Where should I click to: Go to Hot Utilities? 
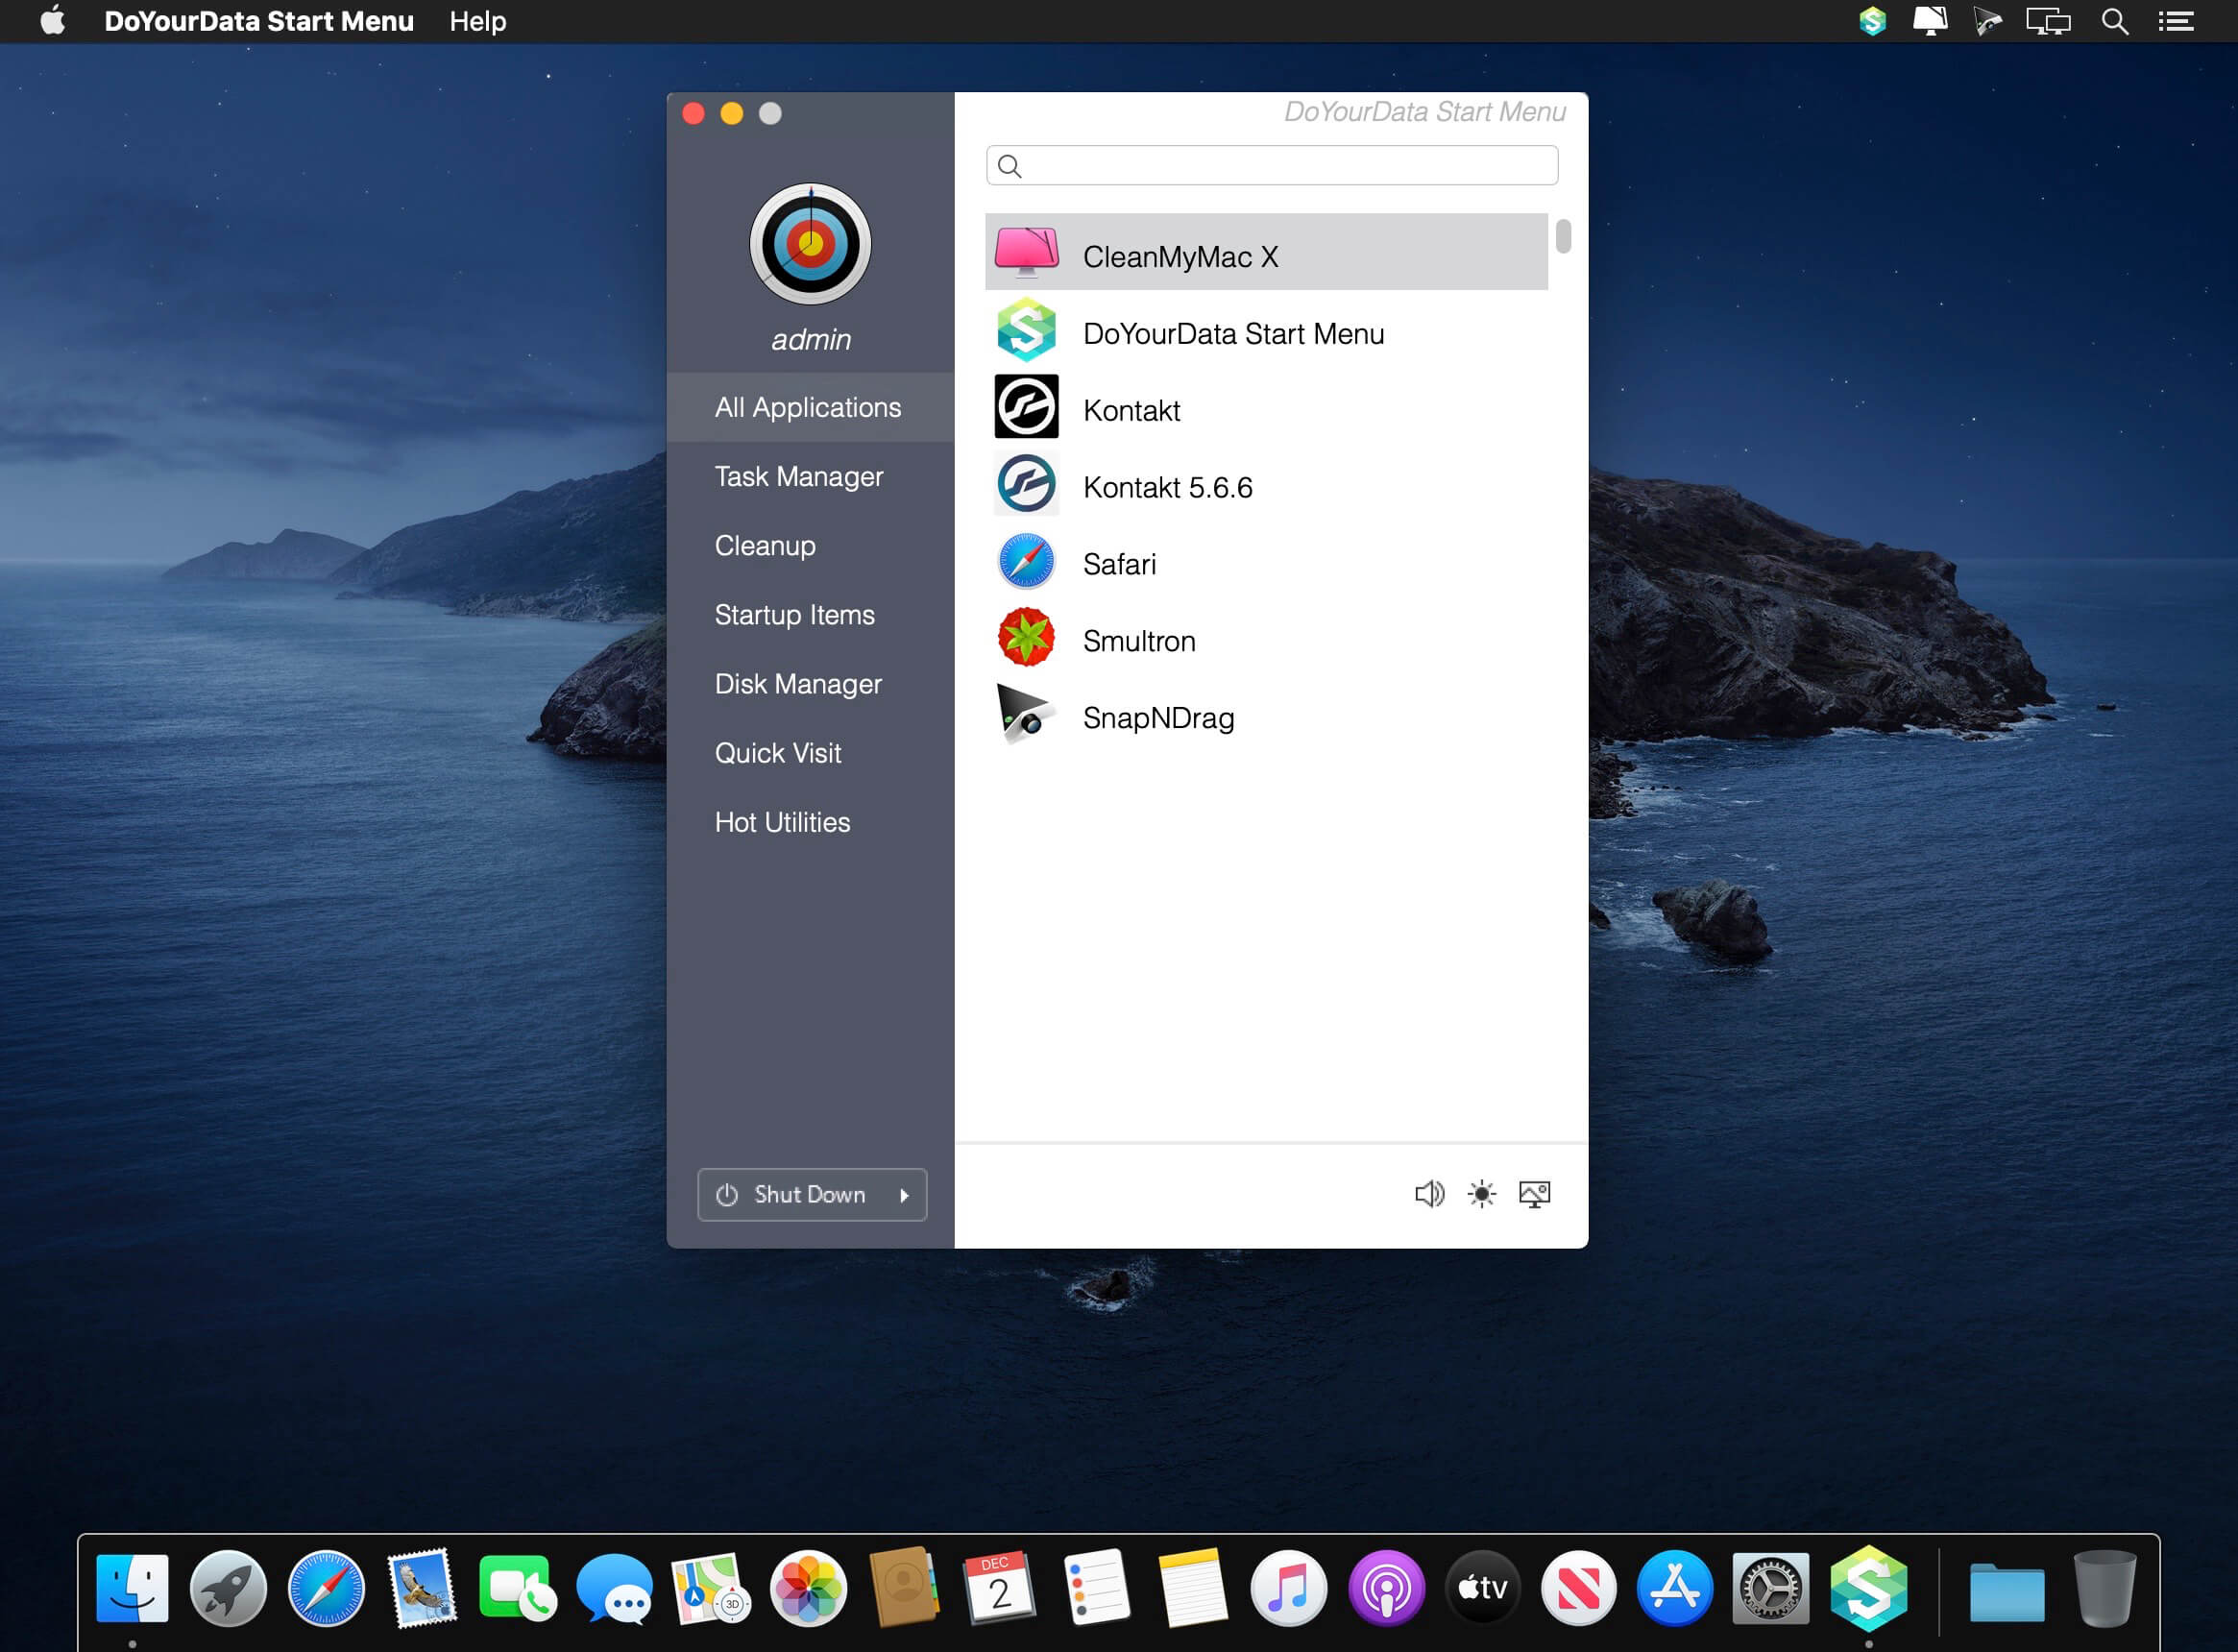click(782, 822)
